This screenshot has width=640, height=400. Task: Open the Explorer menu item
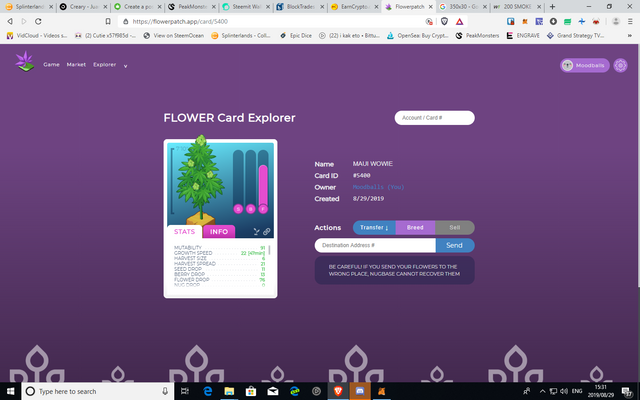[x=104, y=64]
